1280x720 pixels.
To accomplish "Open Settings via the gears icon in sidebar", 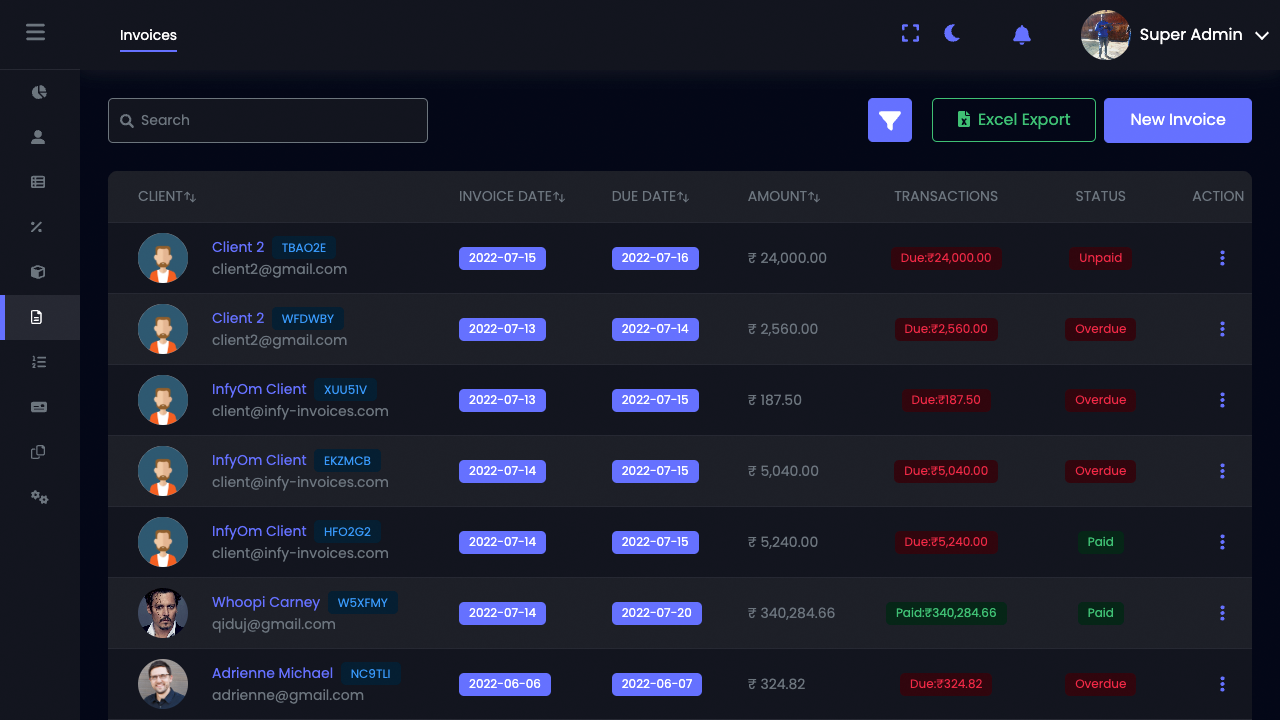I will click(x=38, y=496).
